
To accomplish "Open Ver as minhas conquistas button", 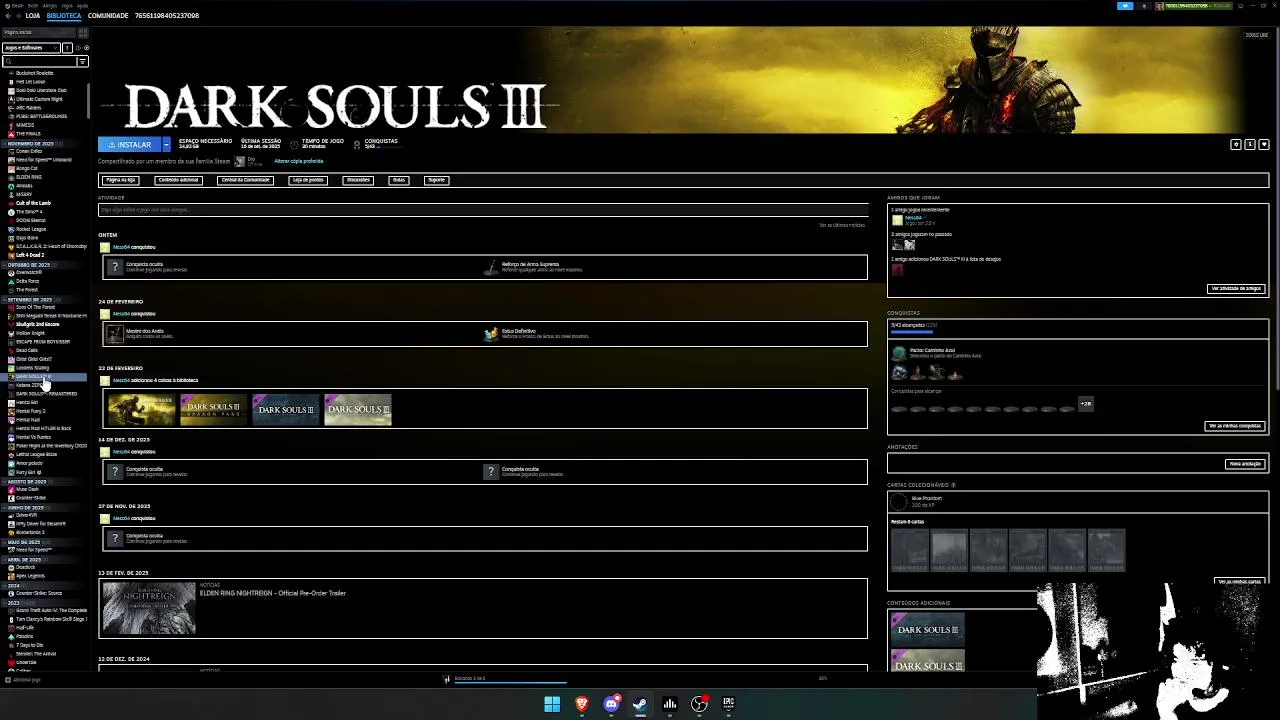I will tap(1235, 426).
